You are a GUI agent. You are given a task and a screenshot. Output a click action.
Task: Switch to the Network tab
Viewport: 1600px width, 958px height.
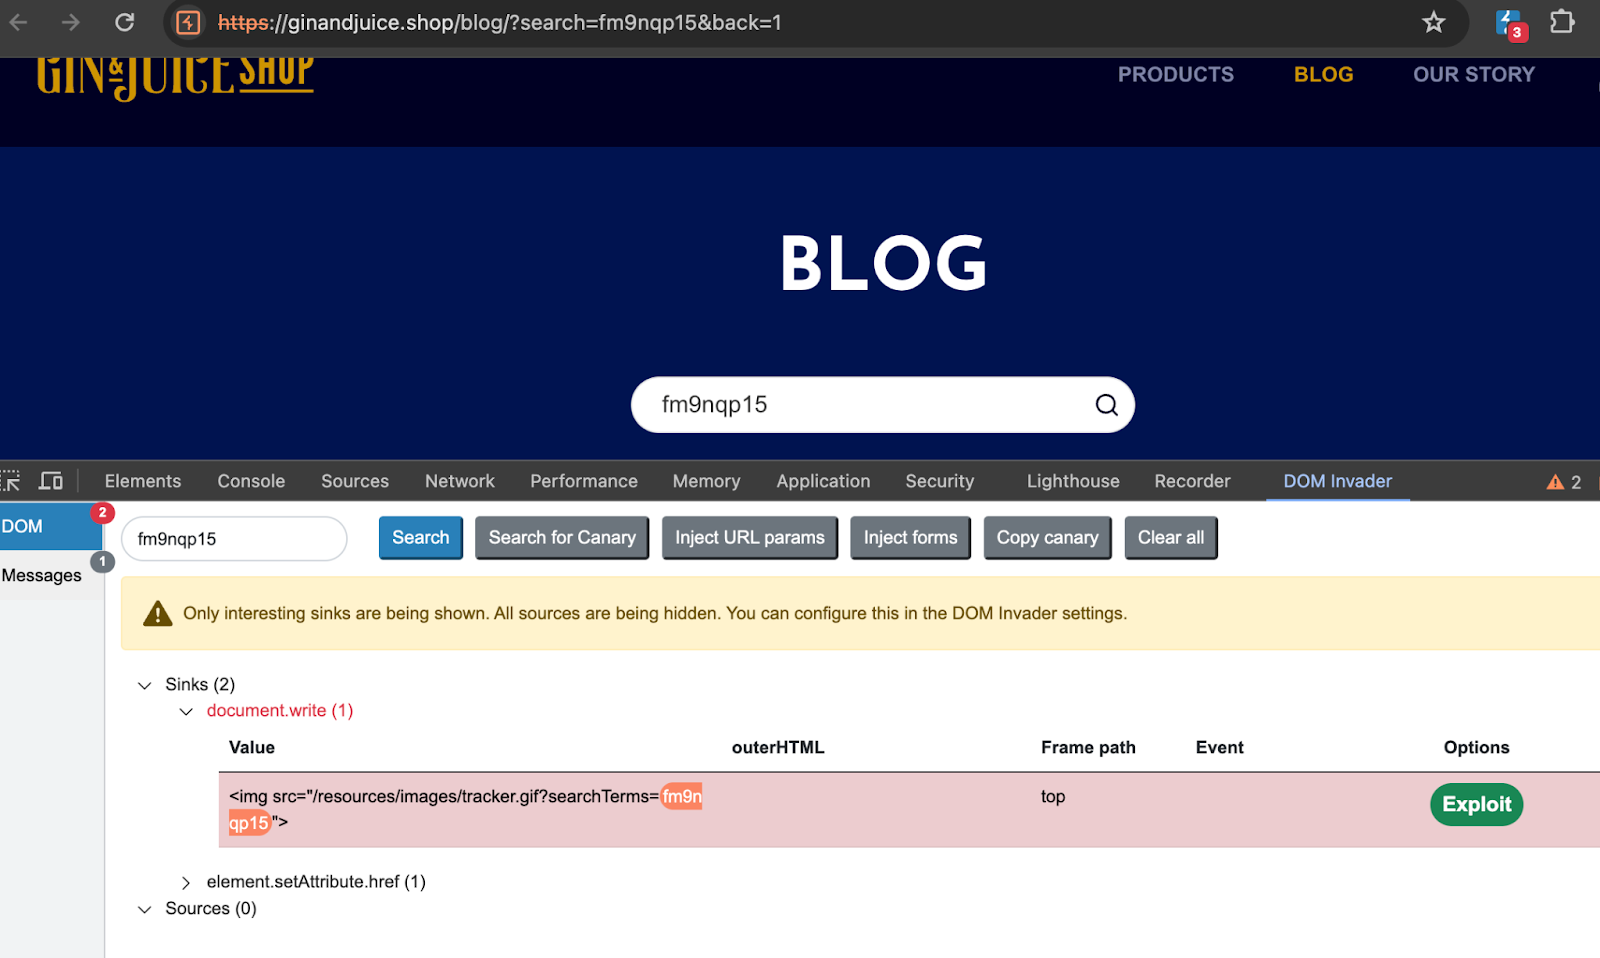pyautogui.click(x=460, y=481)
